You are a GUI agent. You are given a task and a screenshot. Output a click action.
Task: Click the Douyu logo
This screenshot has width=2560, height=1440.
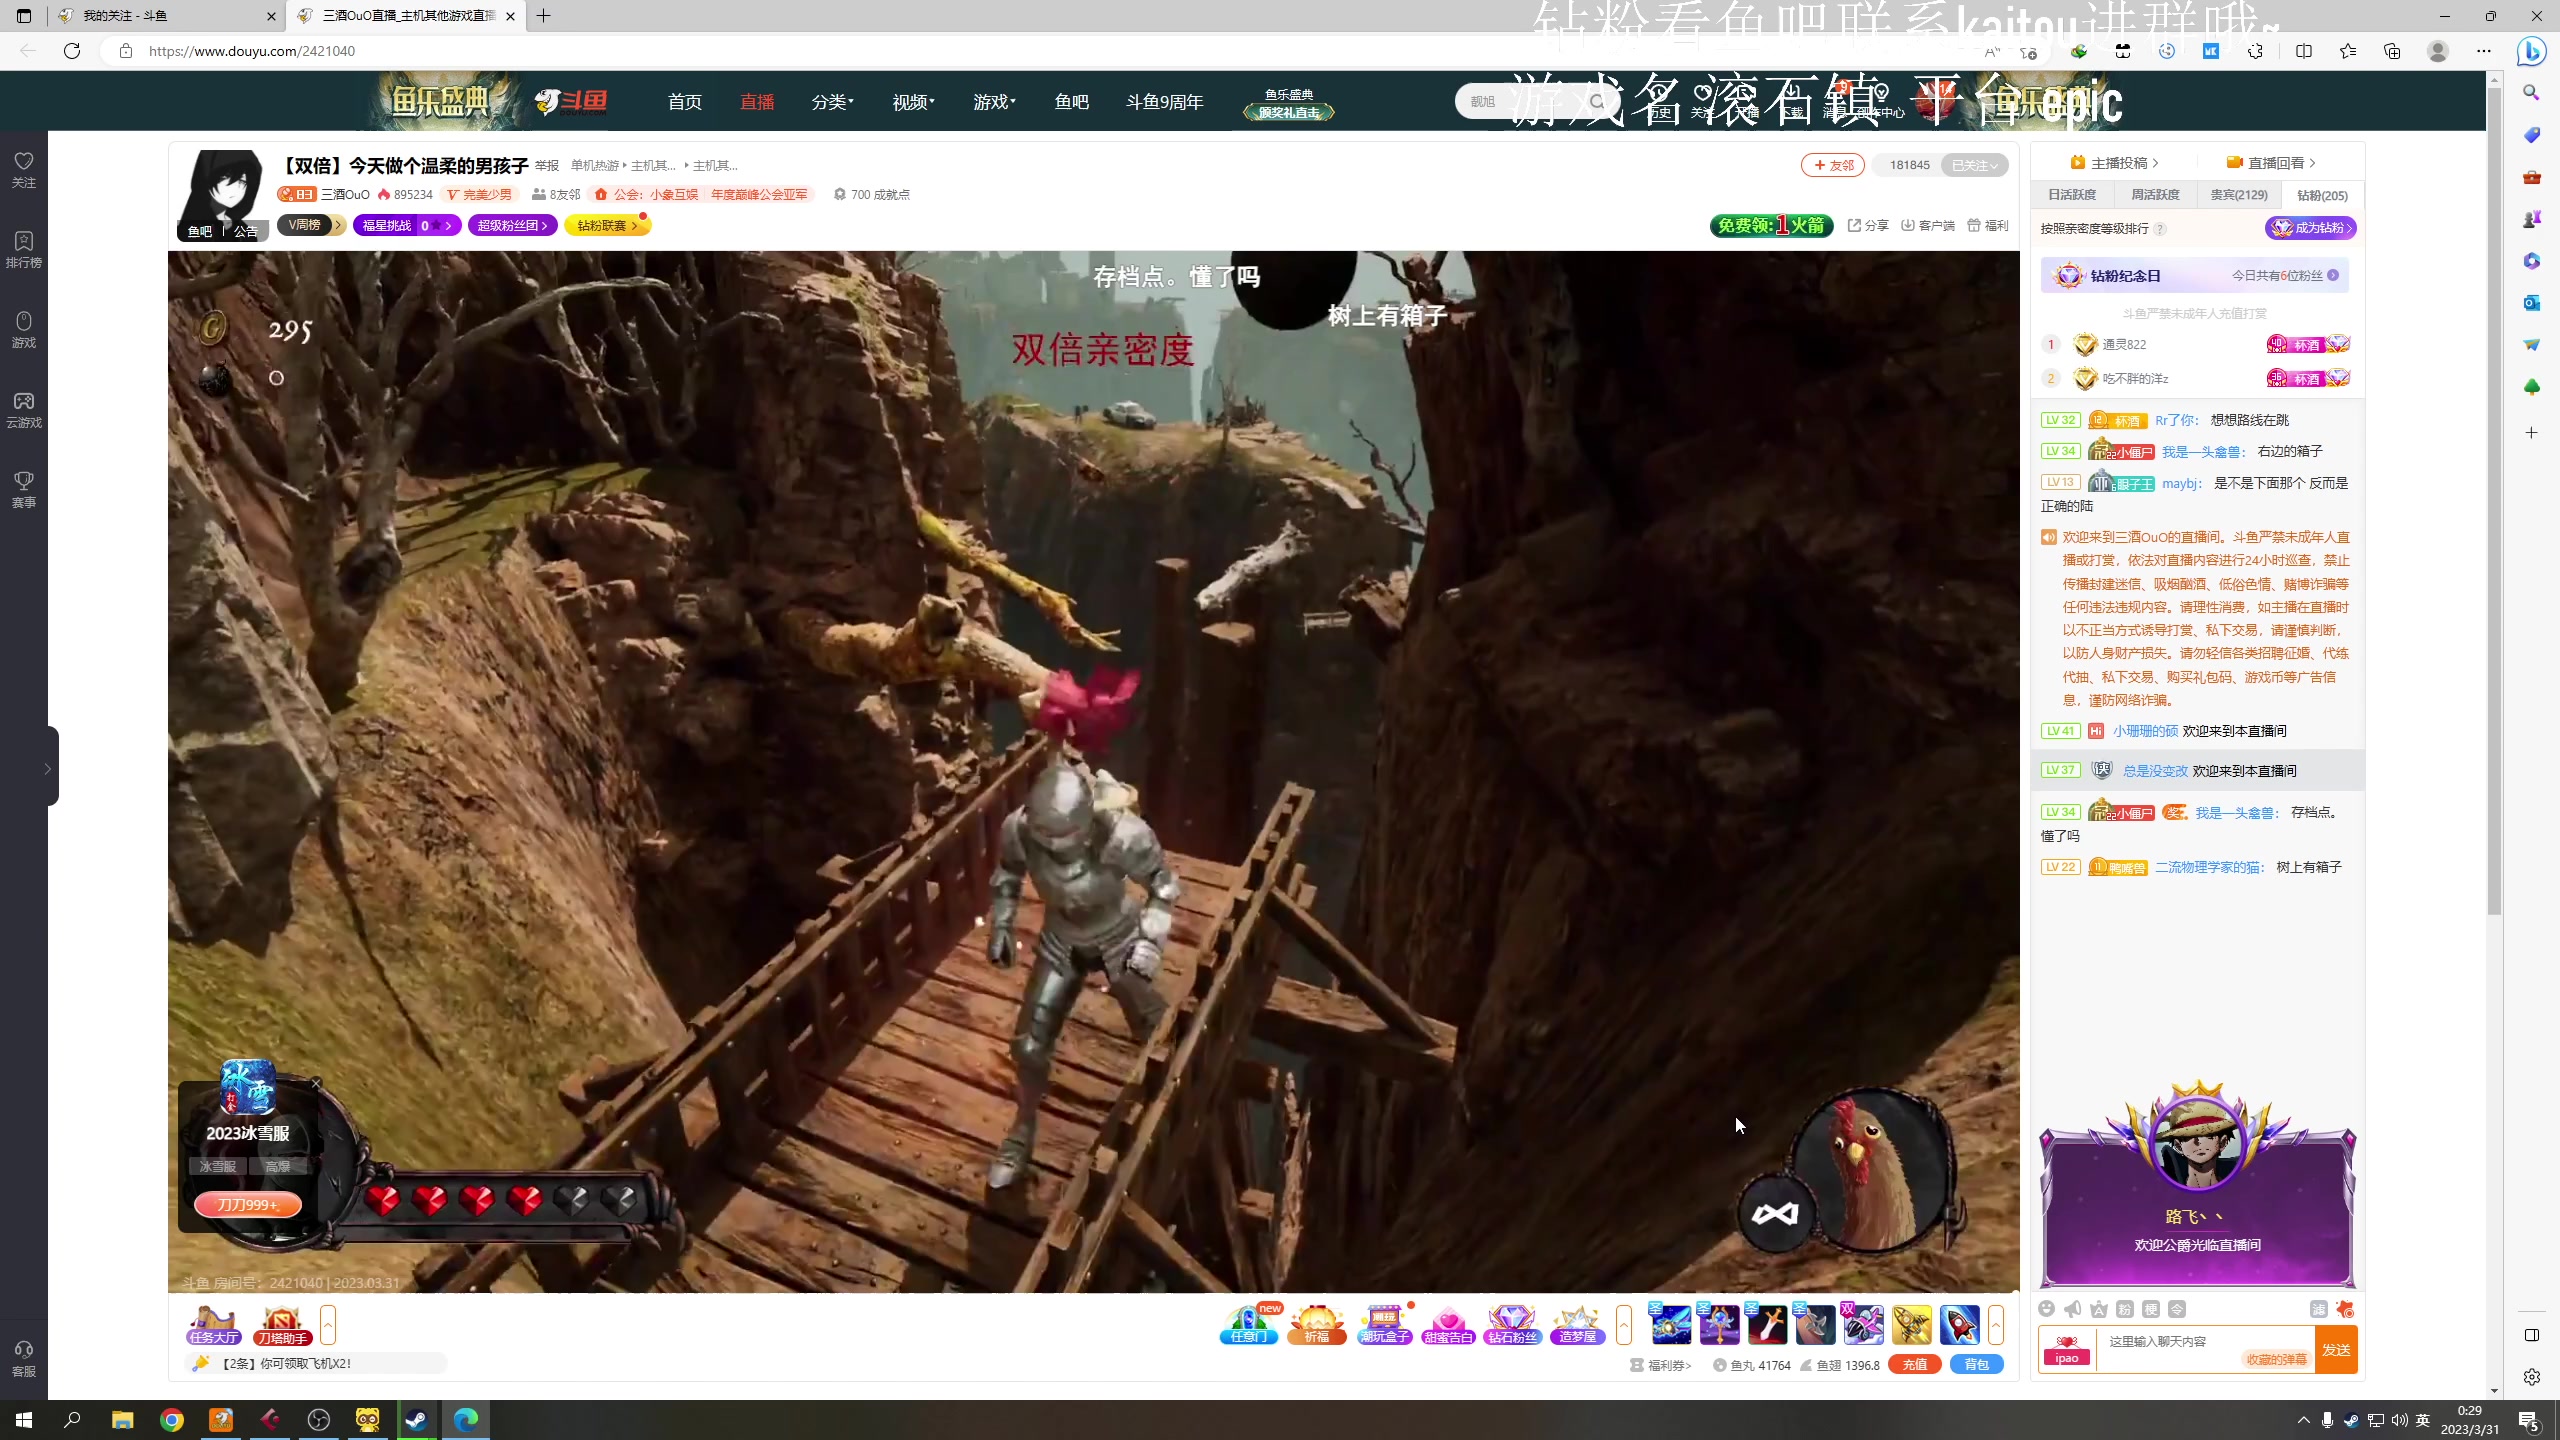click(571, 101)
